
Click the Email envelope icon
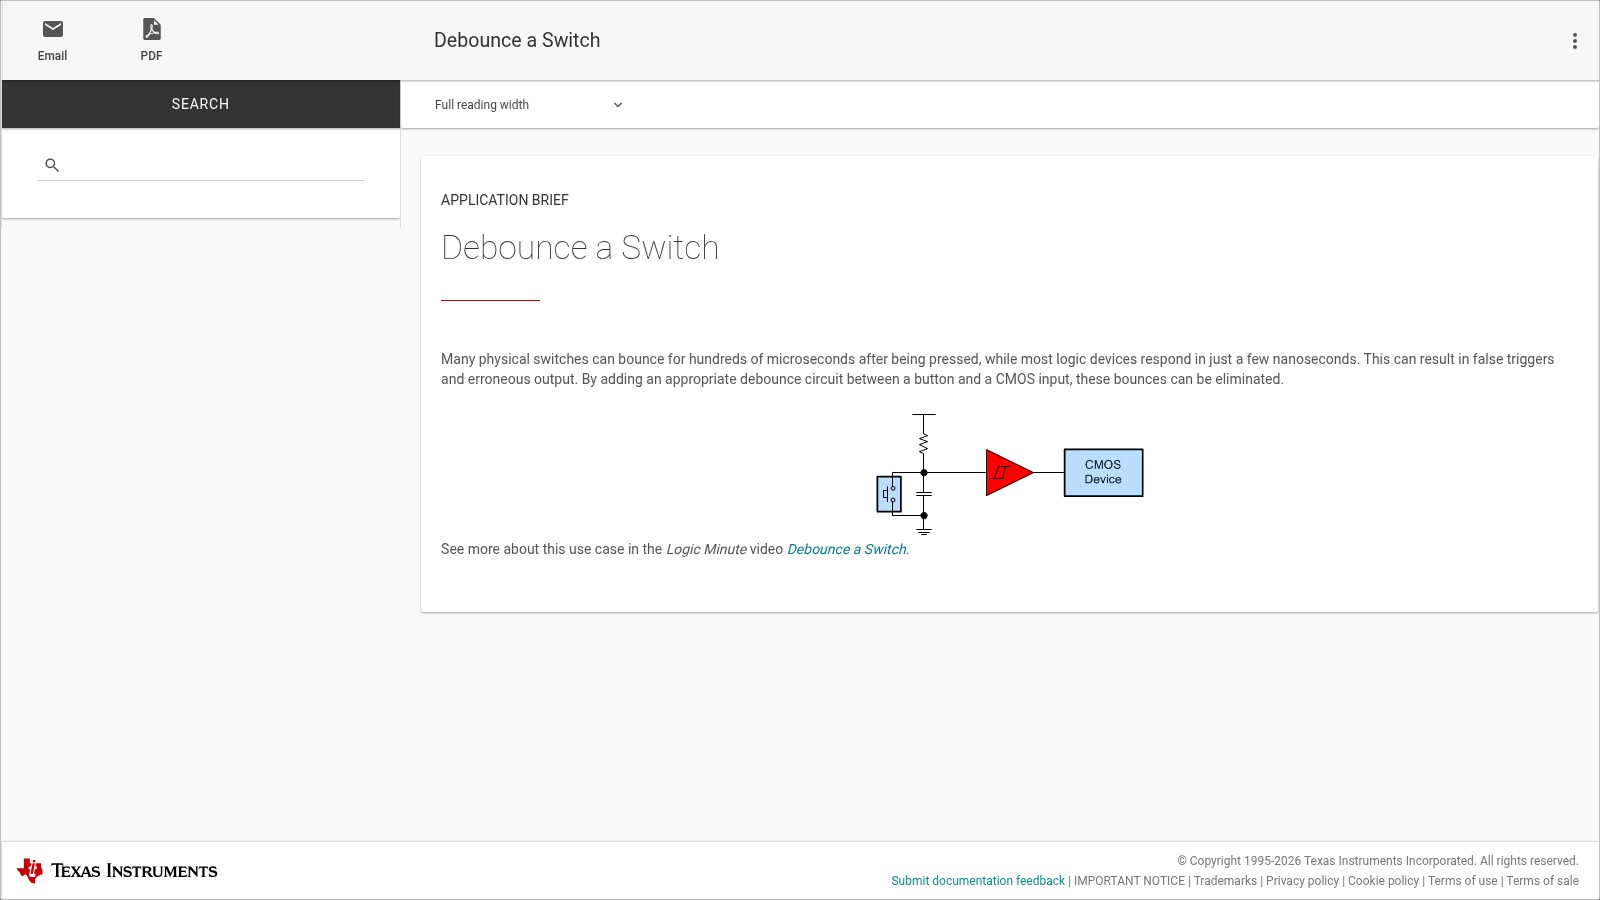(53, 29)
